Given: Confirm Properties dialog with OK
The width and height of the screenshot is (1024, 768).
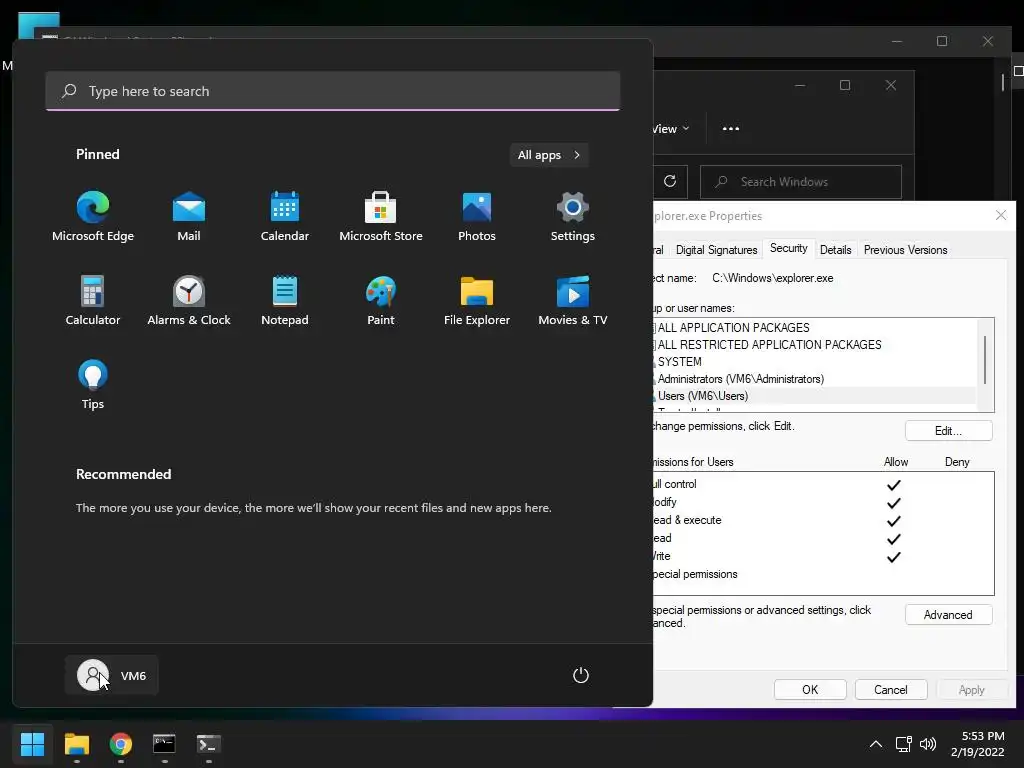Looking at the screenshot, I should tap(810, 690).
